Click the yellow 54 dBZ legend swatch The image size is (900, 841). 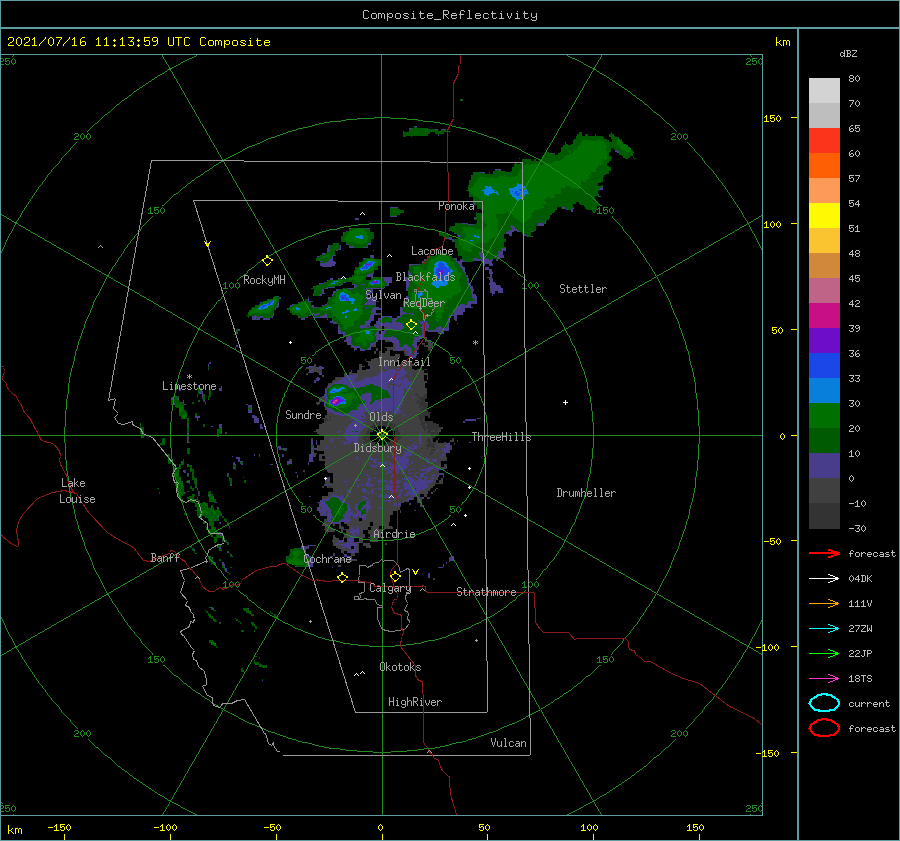click(824, 215)
